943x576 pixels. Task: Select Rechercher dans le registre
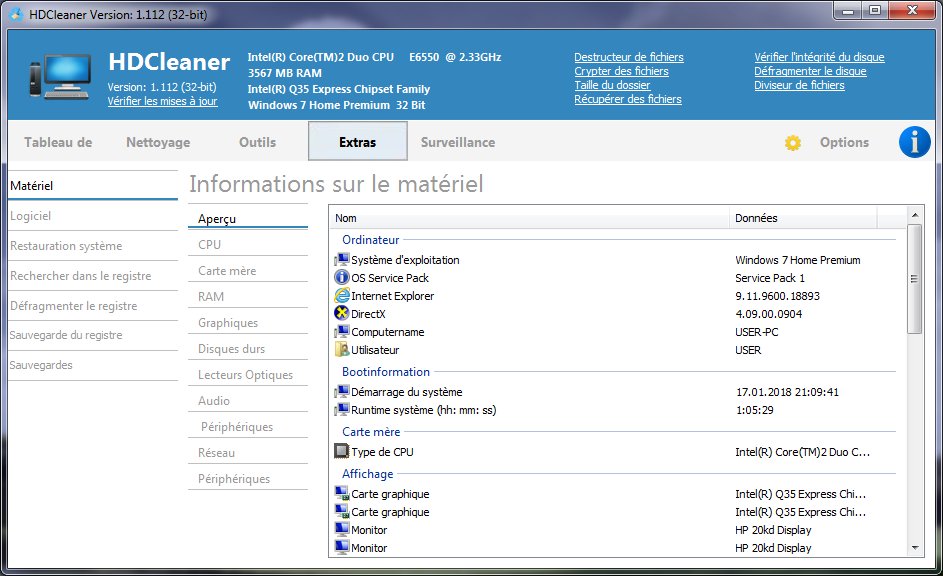coord(93,276)
